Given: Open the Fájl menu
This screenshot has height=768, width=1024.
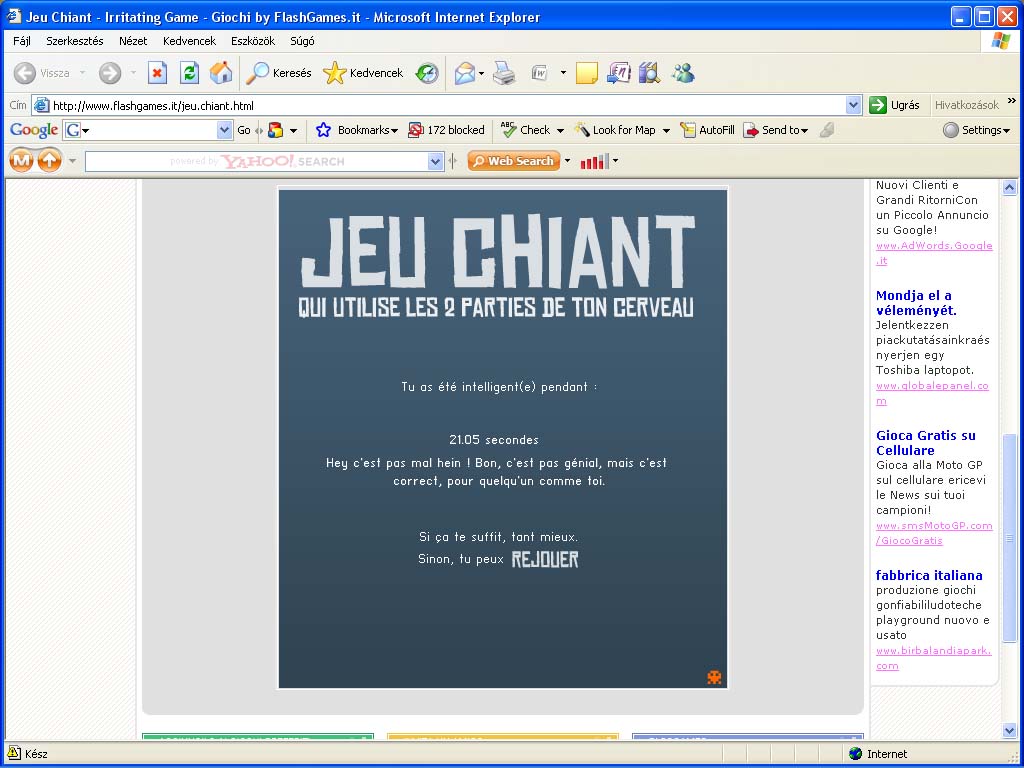Looking at the screenshot, I should [22, 40].
